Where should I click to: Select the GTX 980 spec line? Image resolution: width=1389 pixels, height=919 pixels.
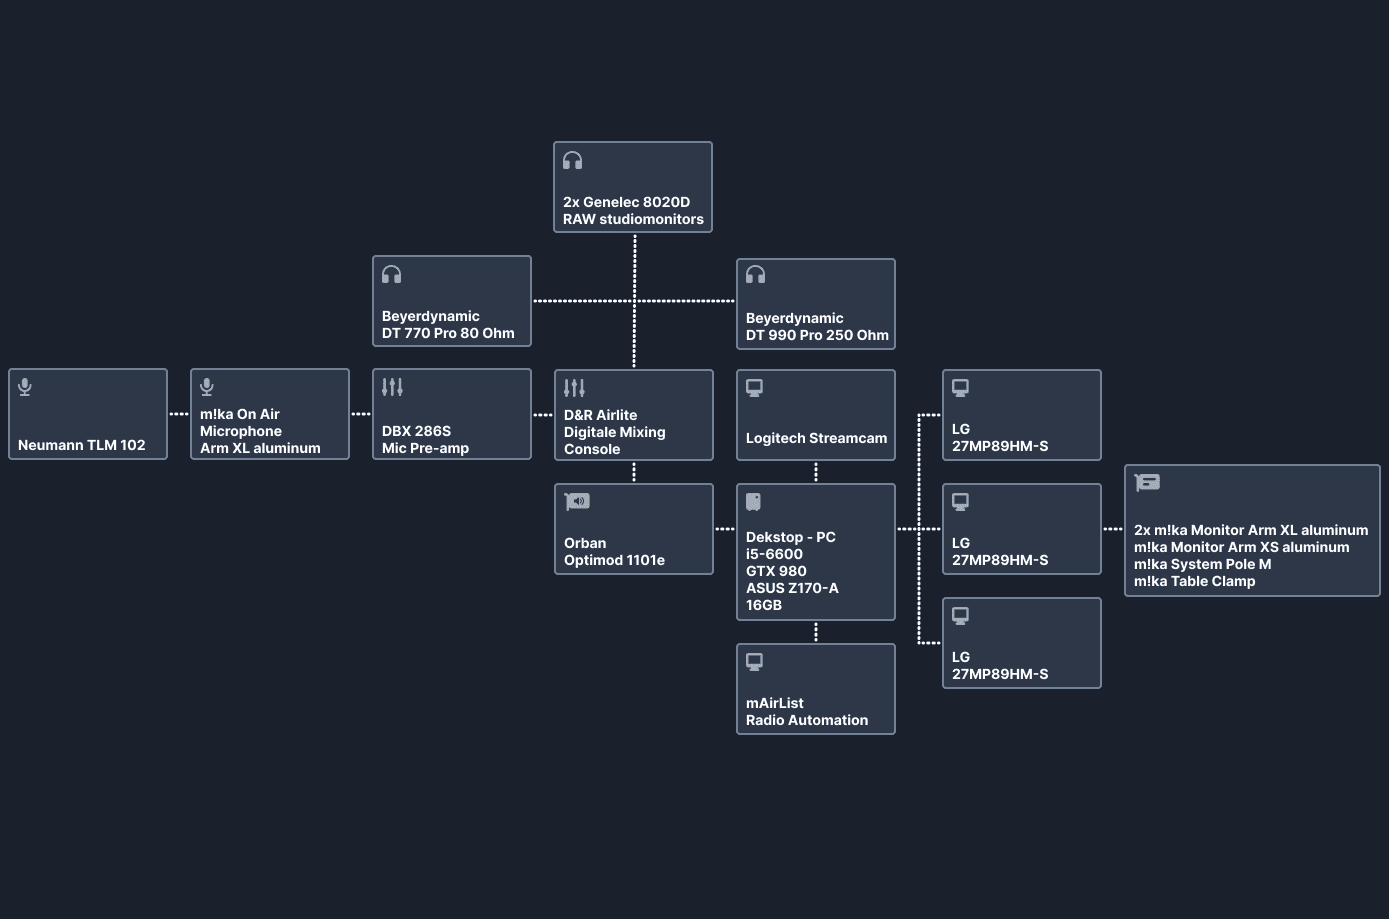(x=776, y=571)
